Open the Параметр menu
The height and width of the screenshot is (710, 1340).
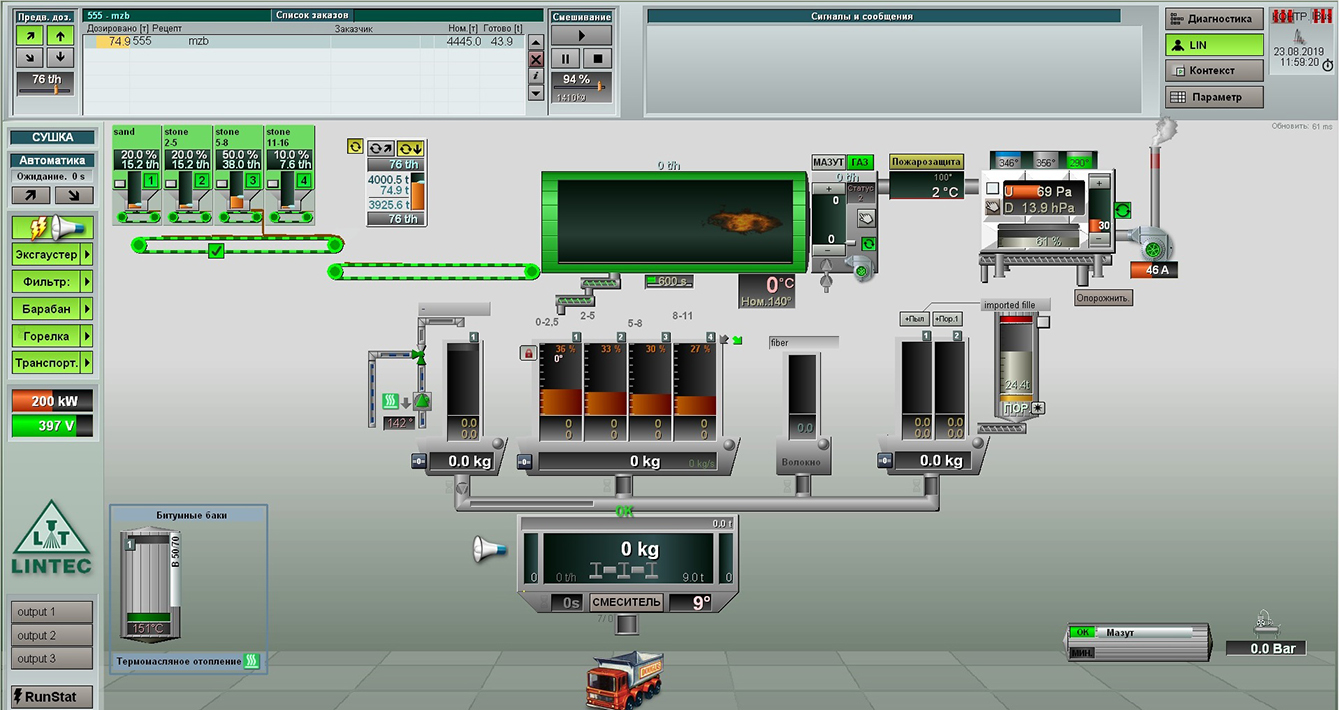click(1213, 97)
